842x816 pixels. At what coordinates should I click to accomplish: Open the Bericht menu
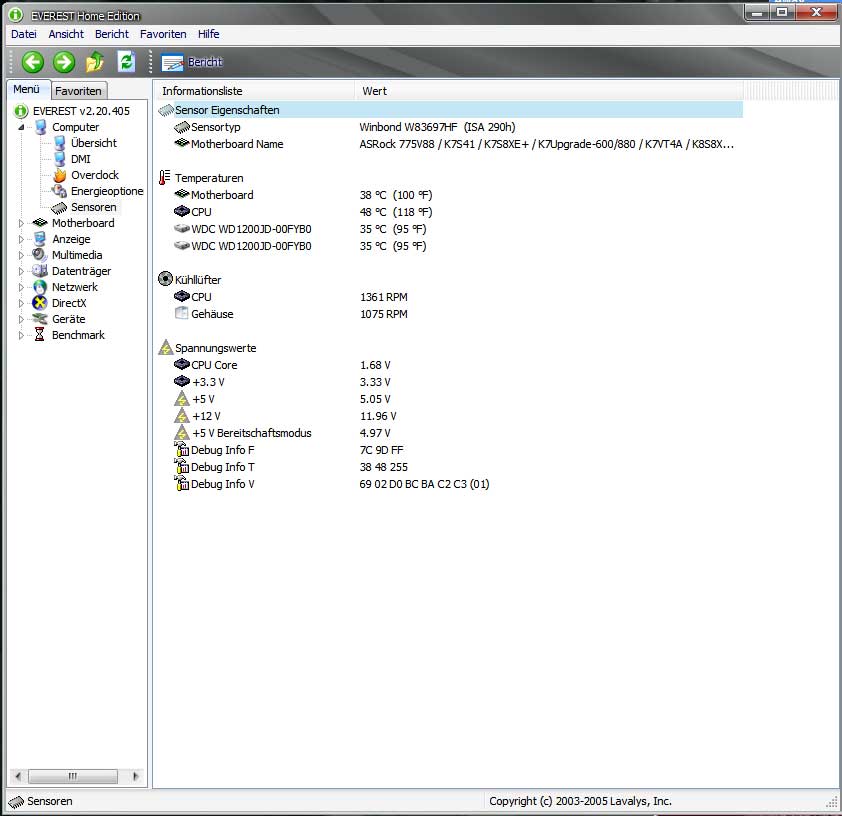112,34
